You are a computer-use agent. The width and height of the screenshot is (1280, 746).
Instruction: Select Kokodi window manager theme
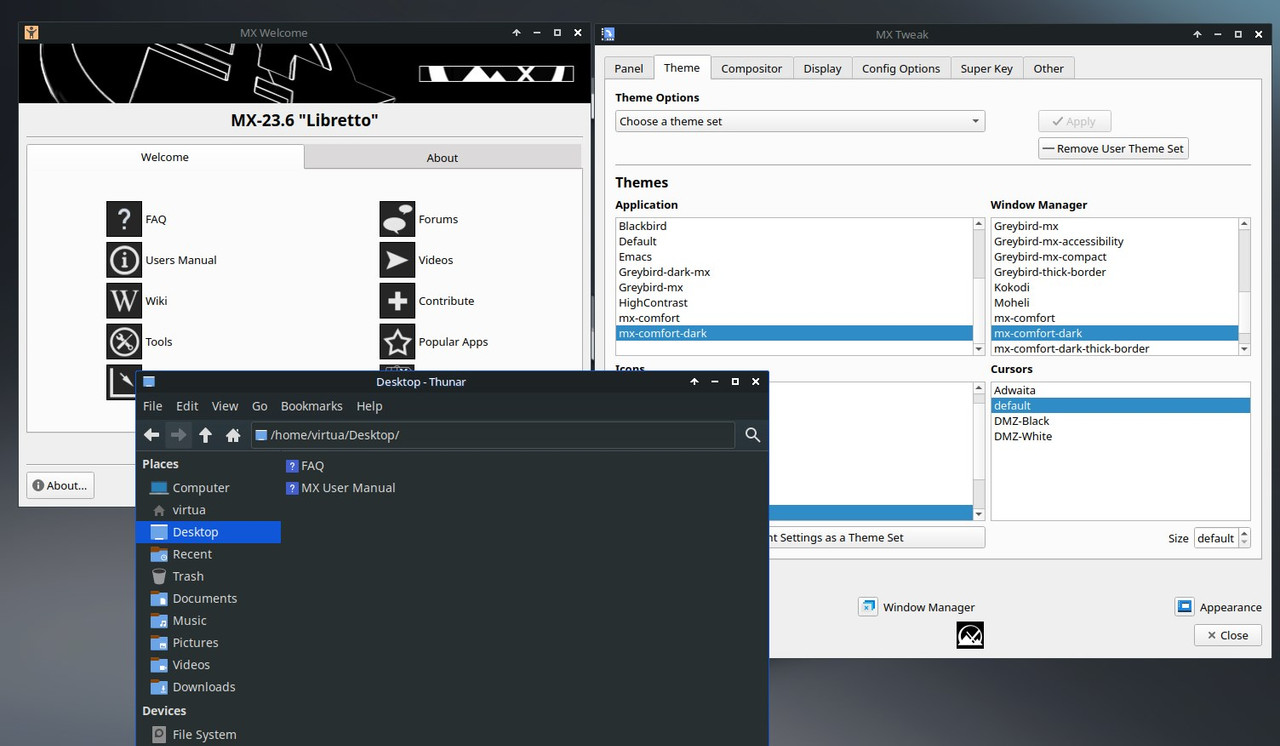pos(1115,287)
